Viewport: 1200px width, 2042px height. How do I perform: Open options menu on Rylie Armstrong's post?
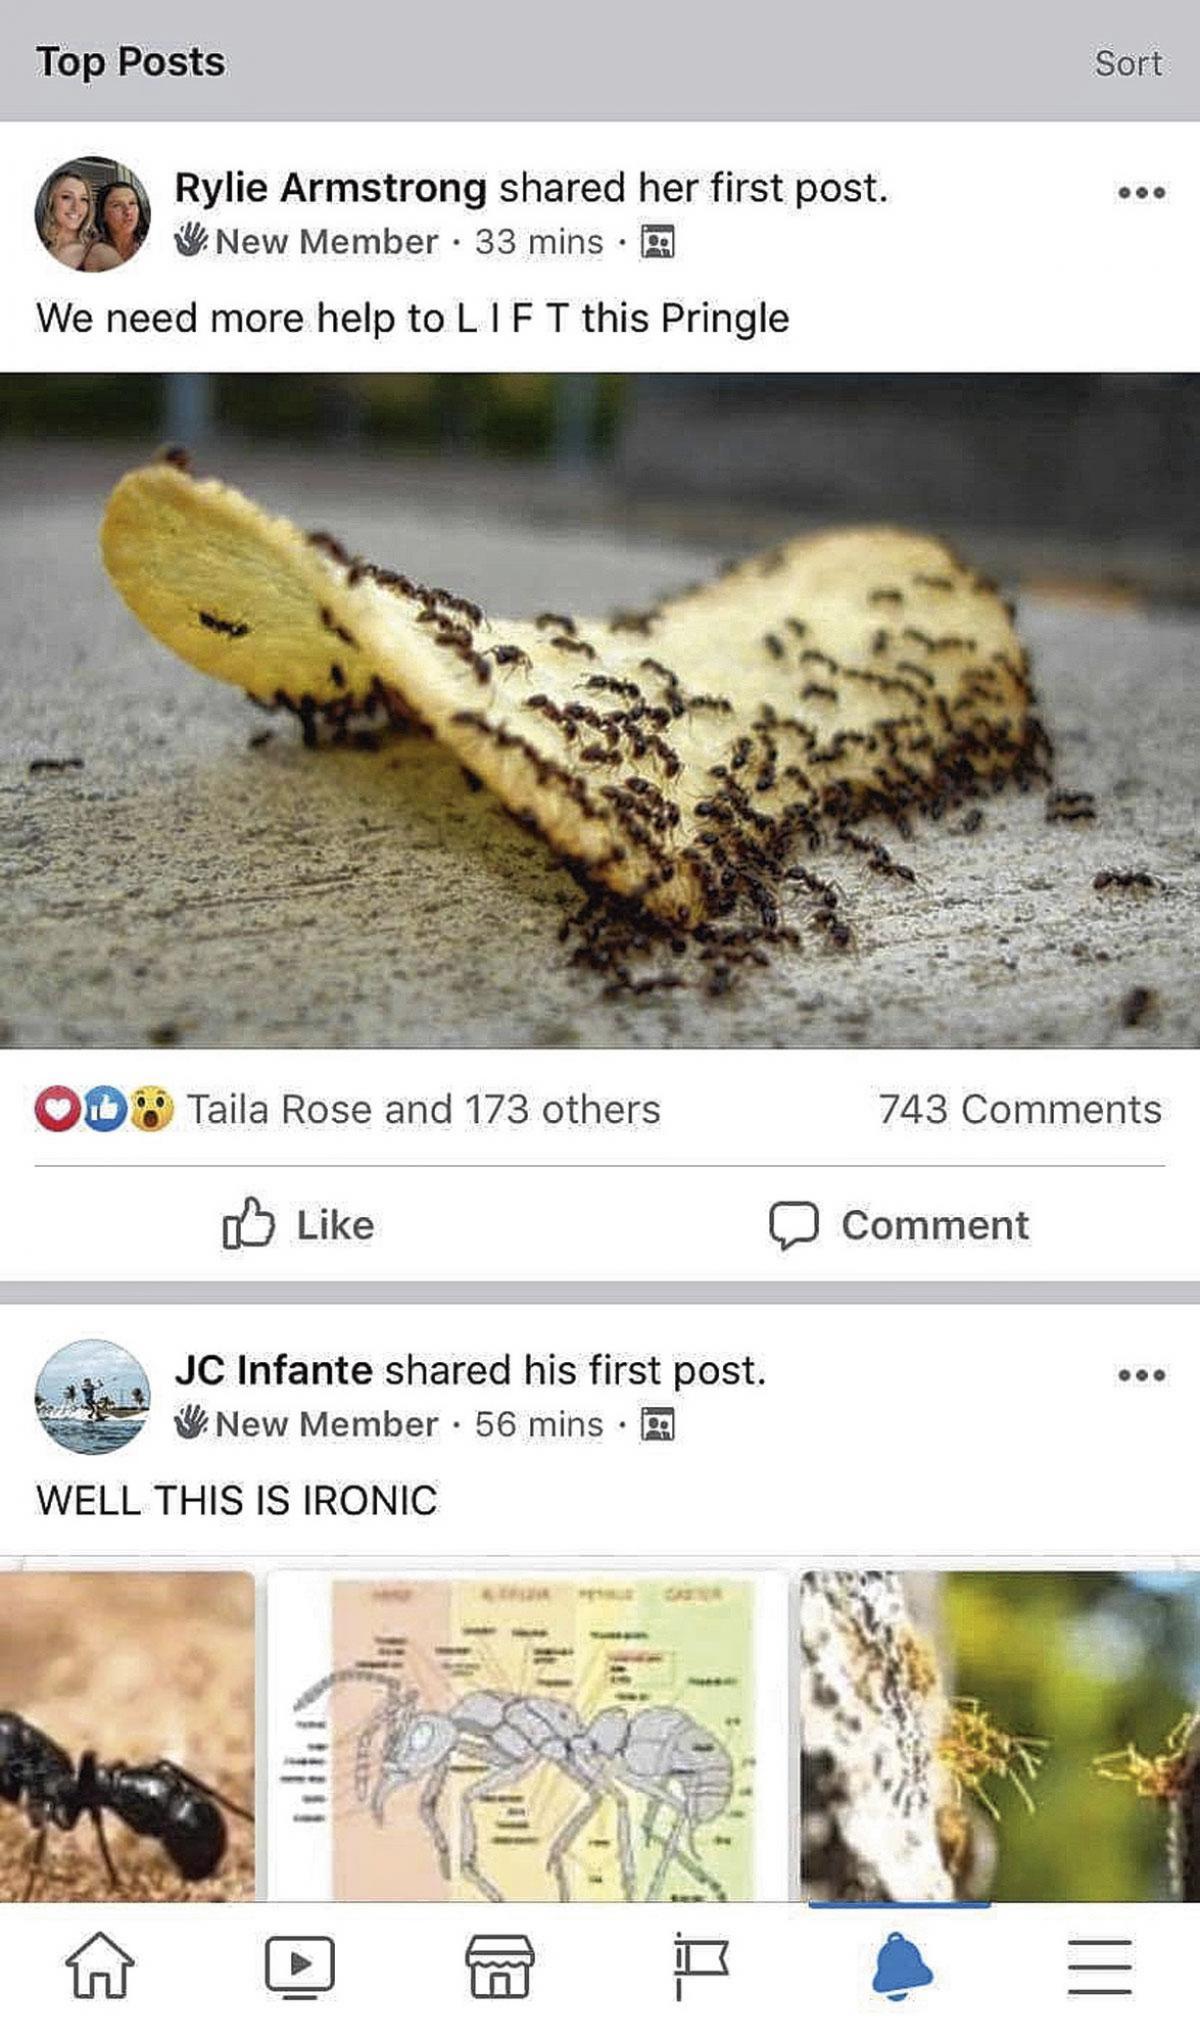1141,192
